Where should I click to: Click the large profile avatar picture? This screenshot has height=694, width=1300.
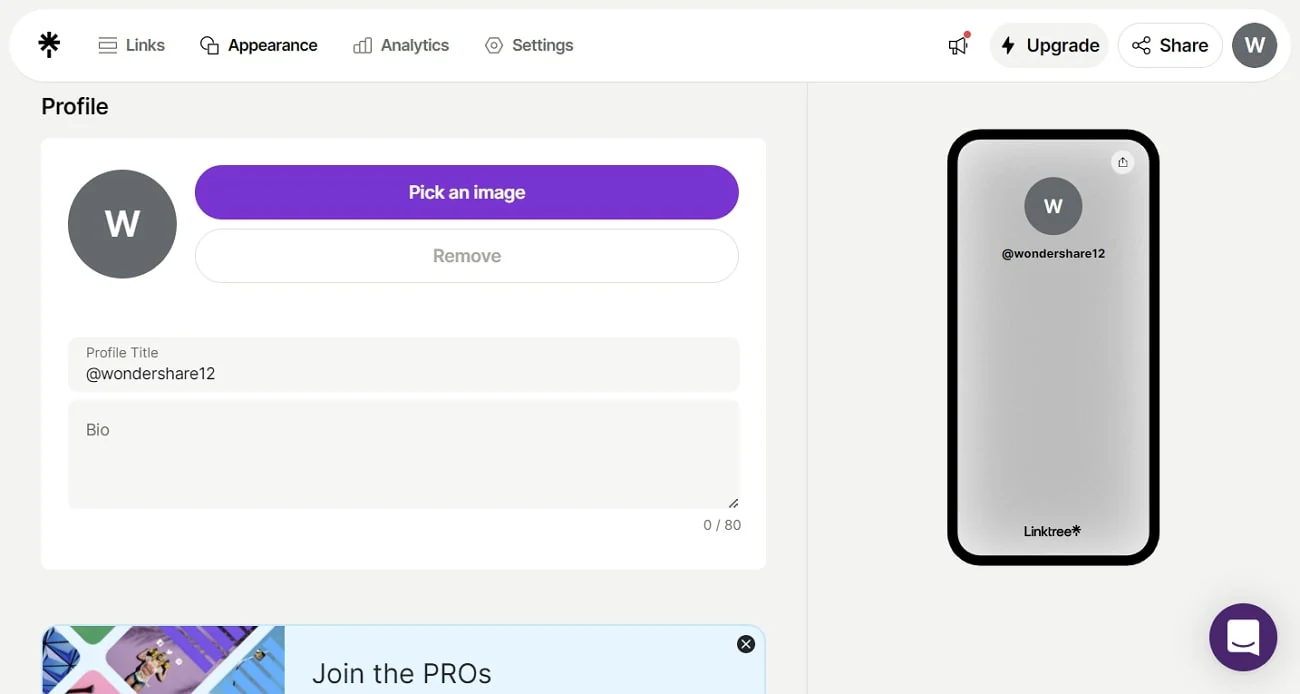[x=122, y=224]
